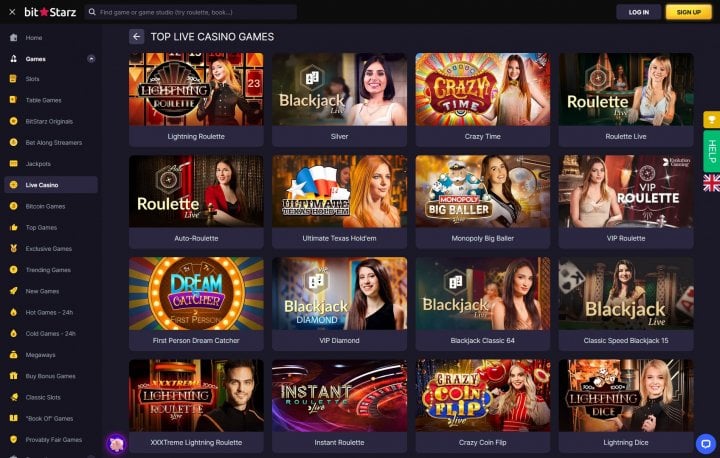Open the live chat bubble icon

pyautogui.click(x=706, y=444)
